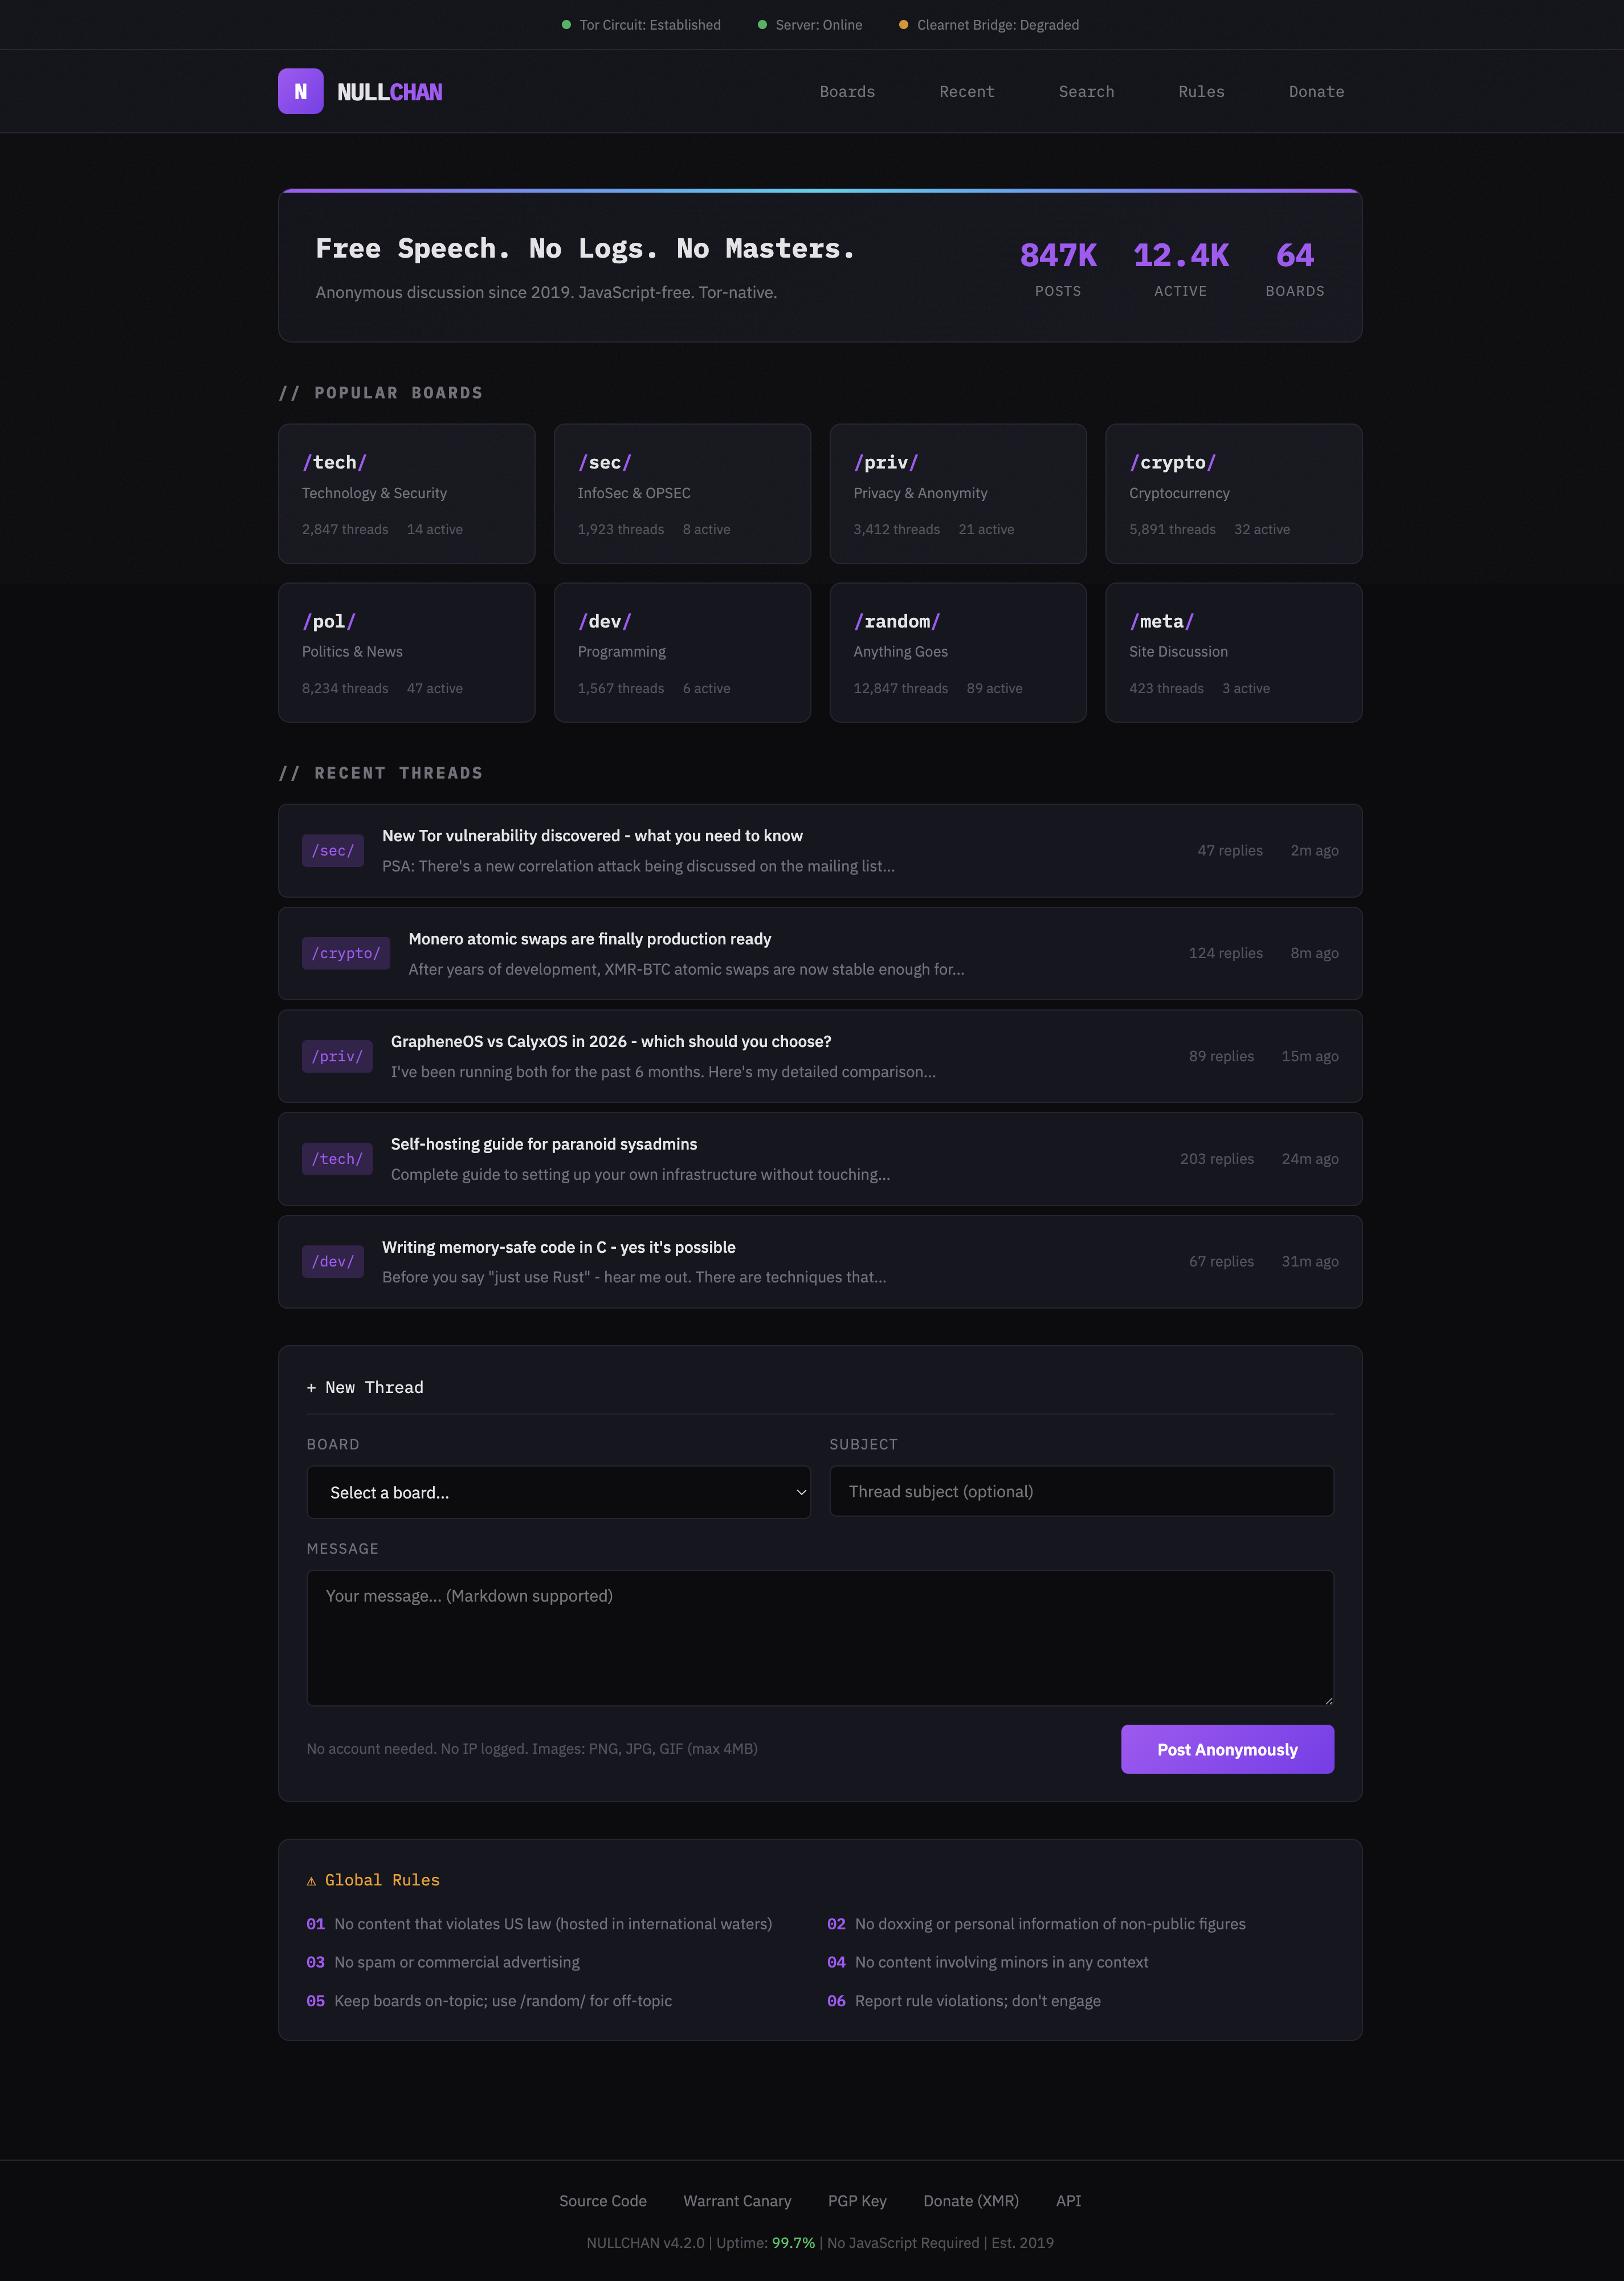Click the /sec/ badge on the Tor vulnerability thread
This screenshot has width=1624, height=2281.
click(x=332, y=850)
